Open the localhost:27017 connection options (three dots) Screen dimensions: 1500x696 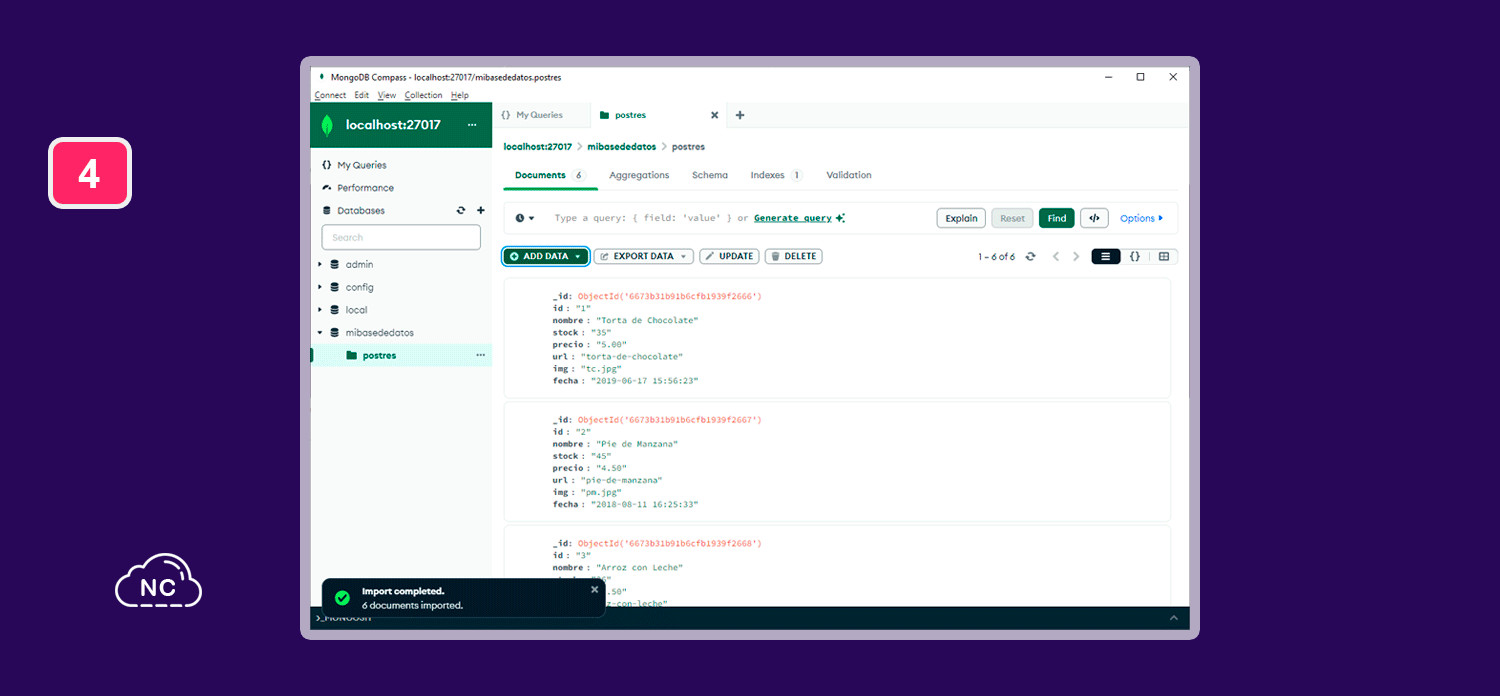click(472, 125)
